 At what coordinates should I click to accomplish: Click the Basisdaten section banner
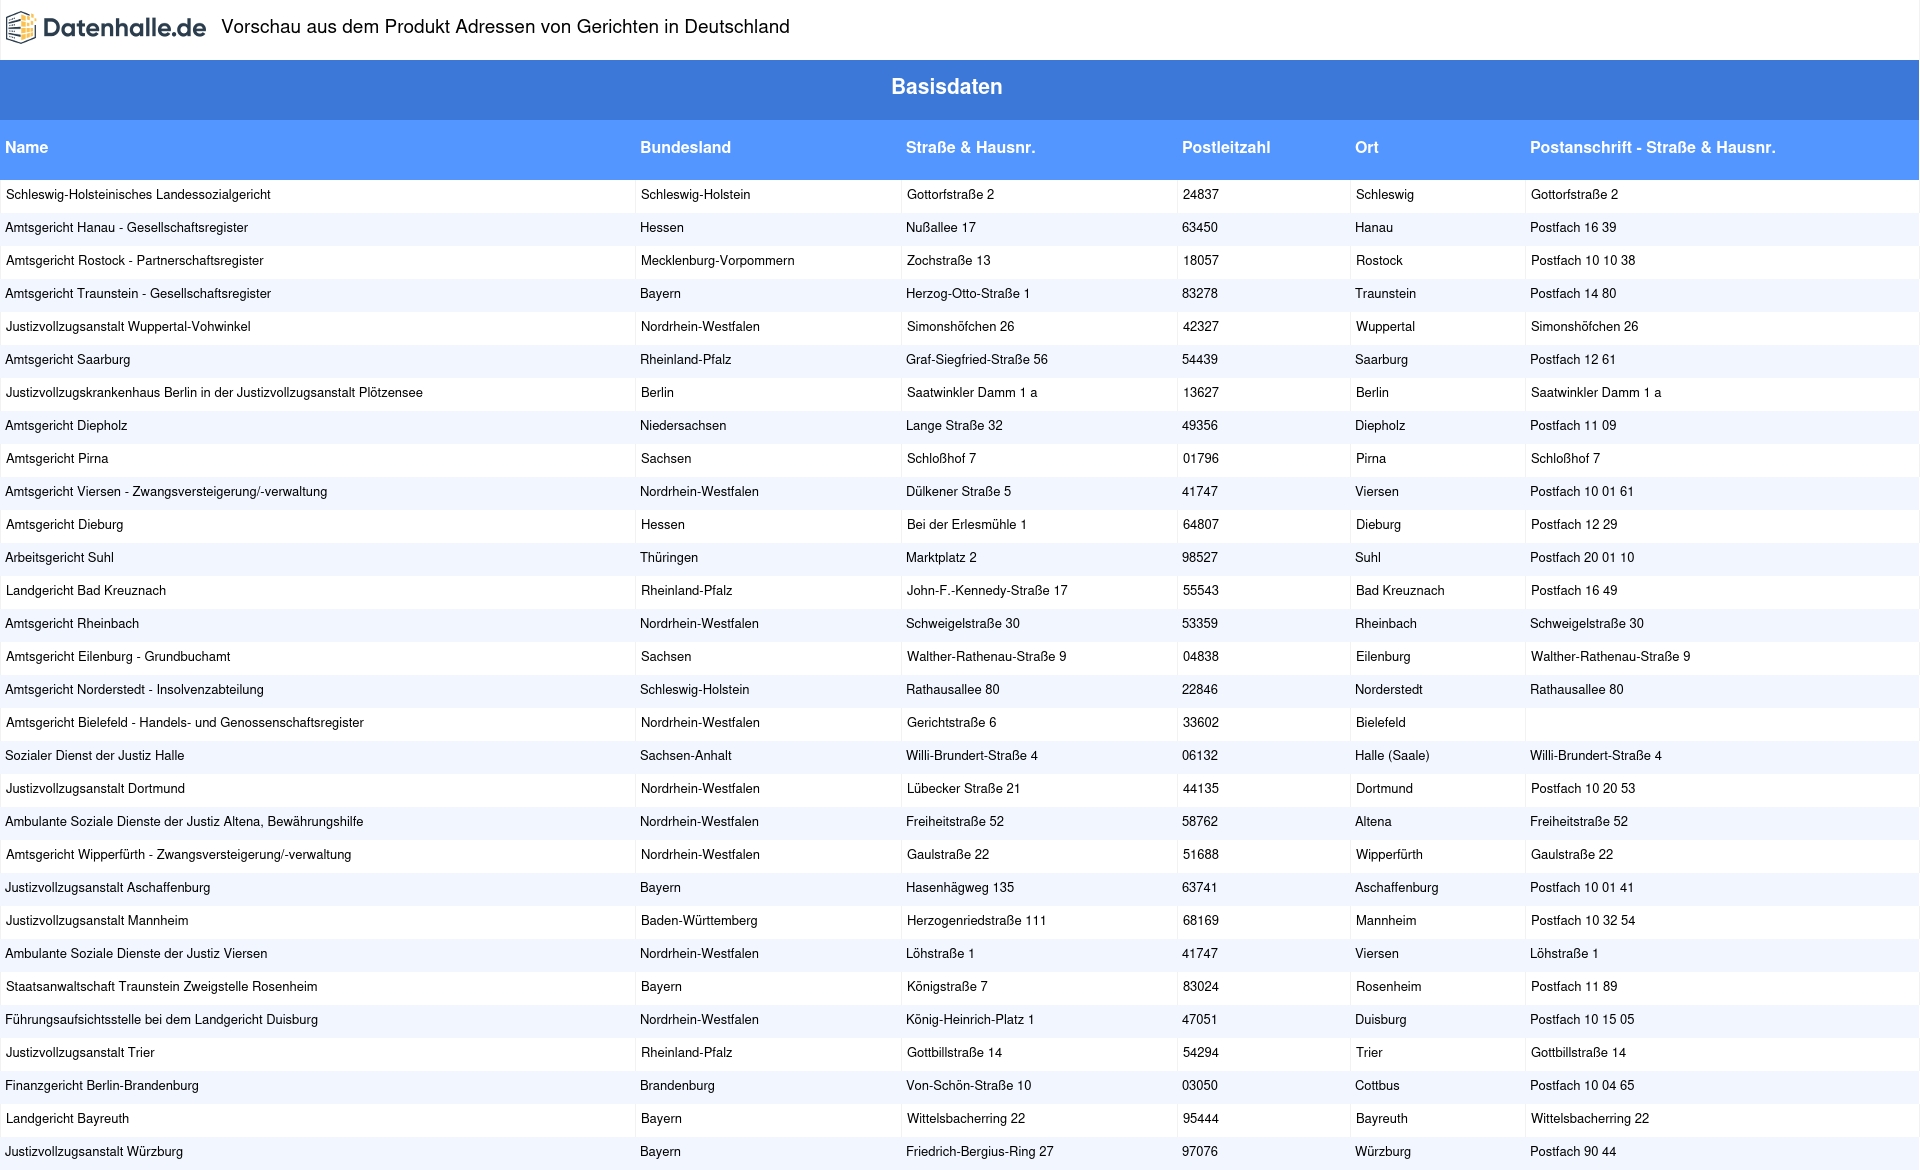[960, 90]
